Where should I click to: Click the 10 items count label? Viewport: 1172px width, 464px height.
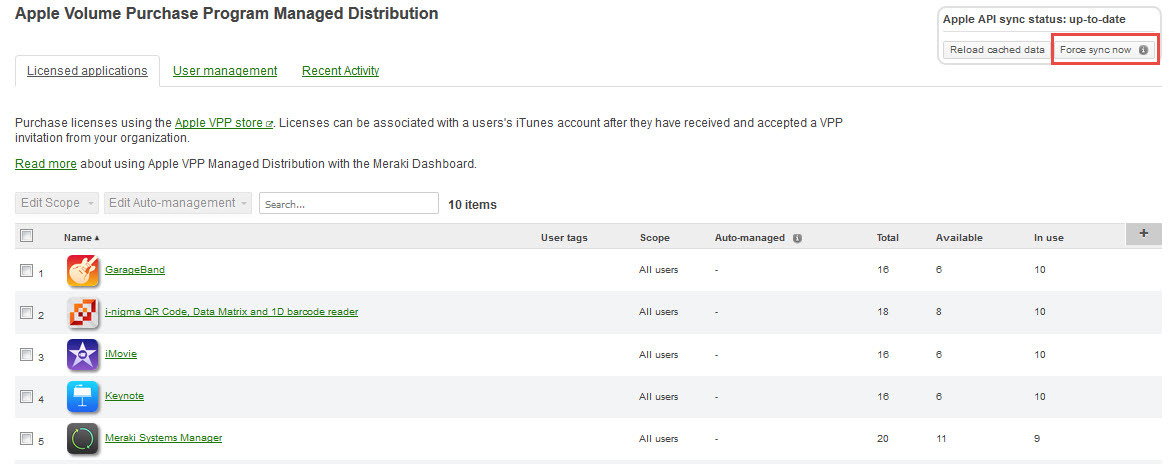click(472, 205)
